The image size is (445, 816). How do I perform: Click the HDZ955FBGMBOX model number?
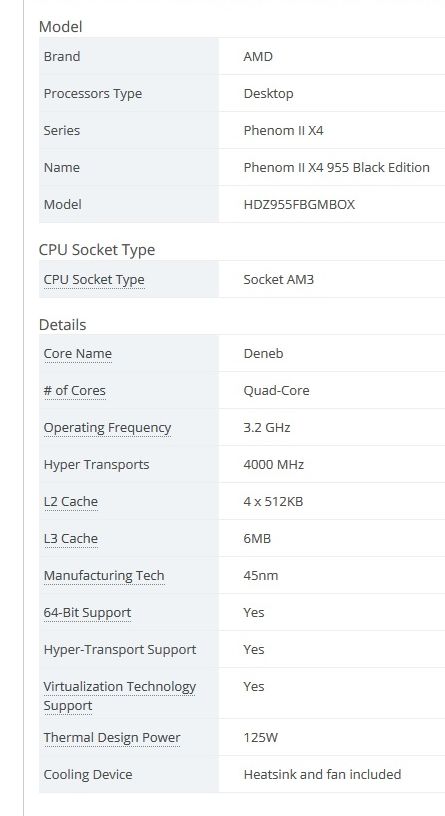pos(299,204)
